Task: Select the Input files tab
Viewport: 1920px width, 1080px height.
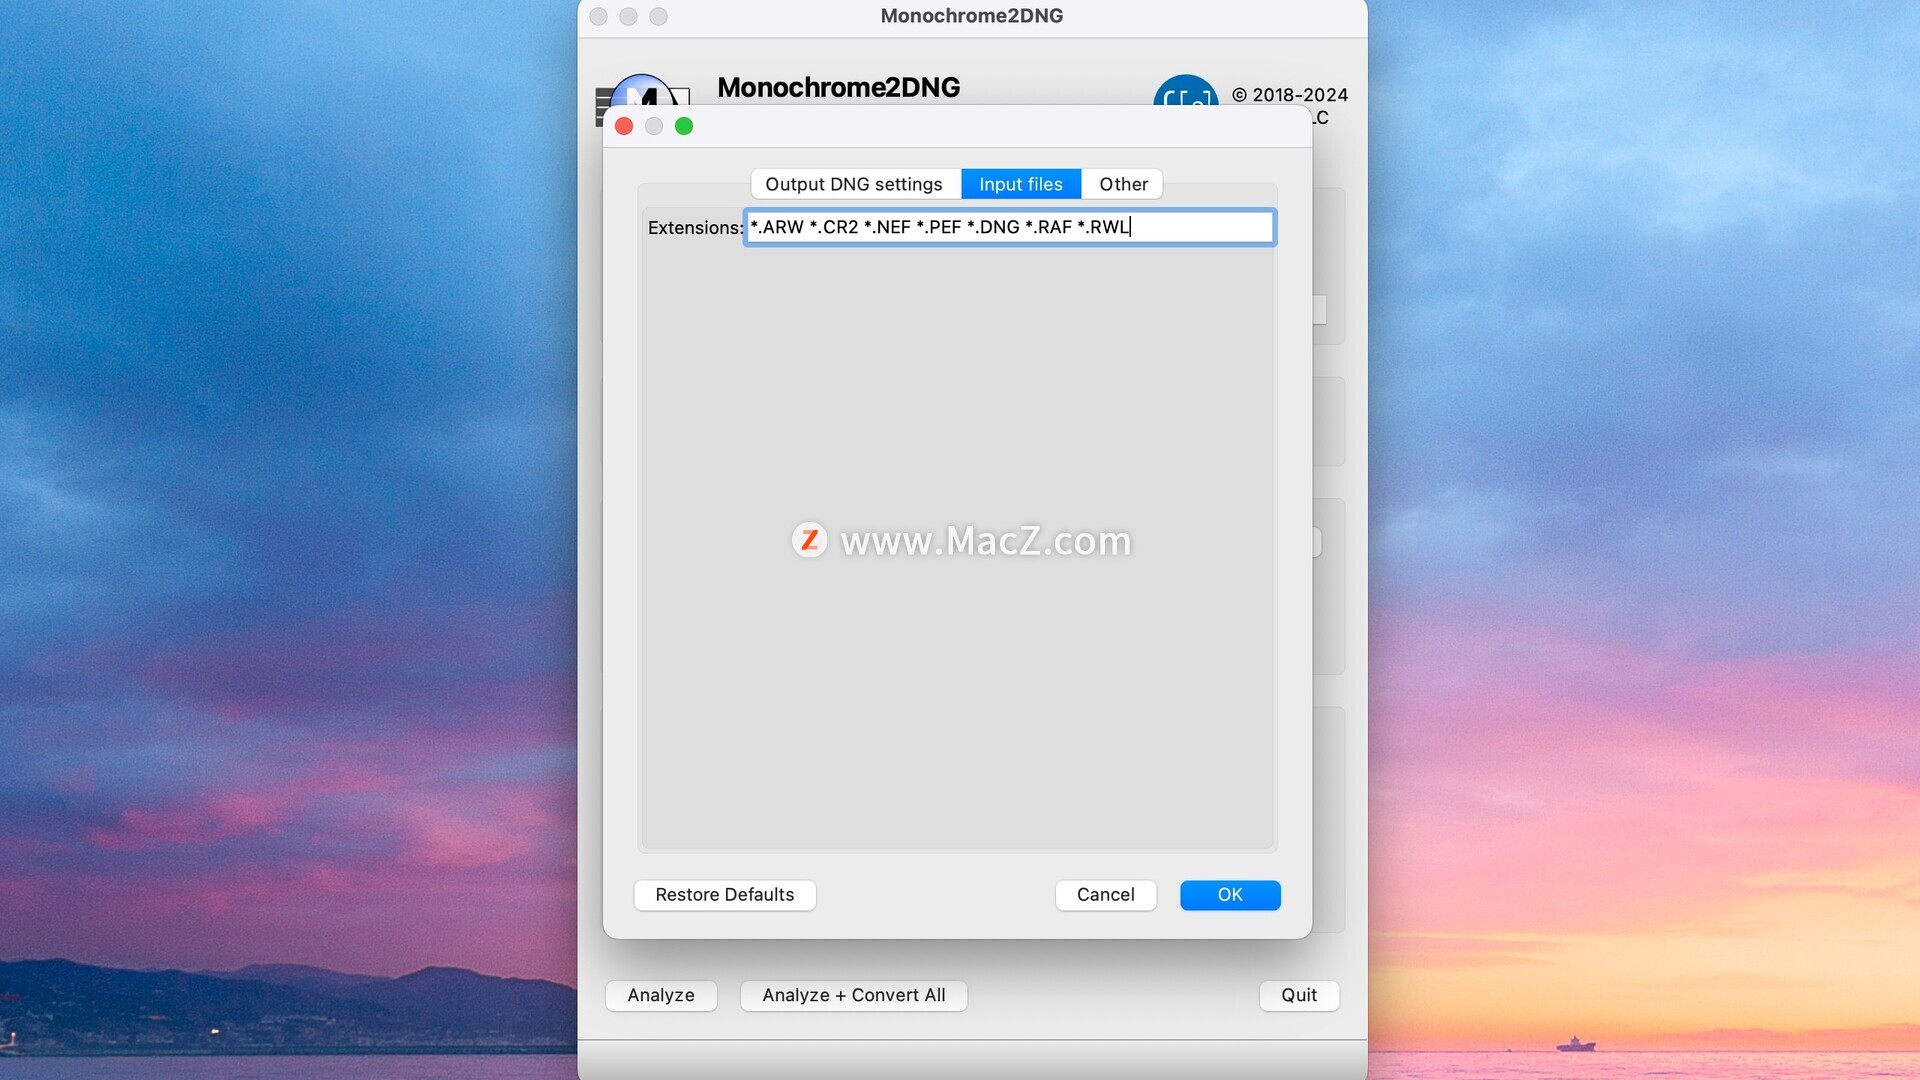Action: tap(1020, 184)
